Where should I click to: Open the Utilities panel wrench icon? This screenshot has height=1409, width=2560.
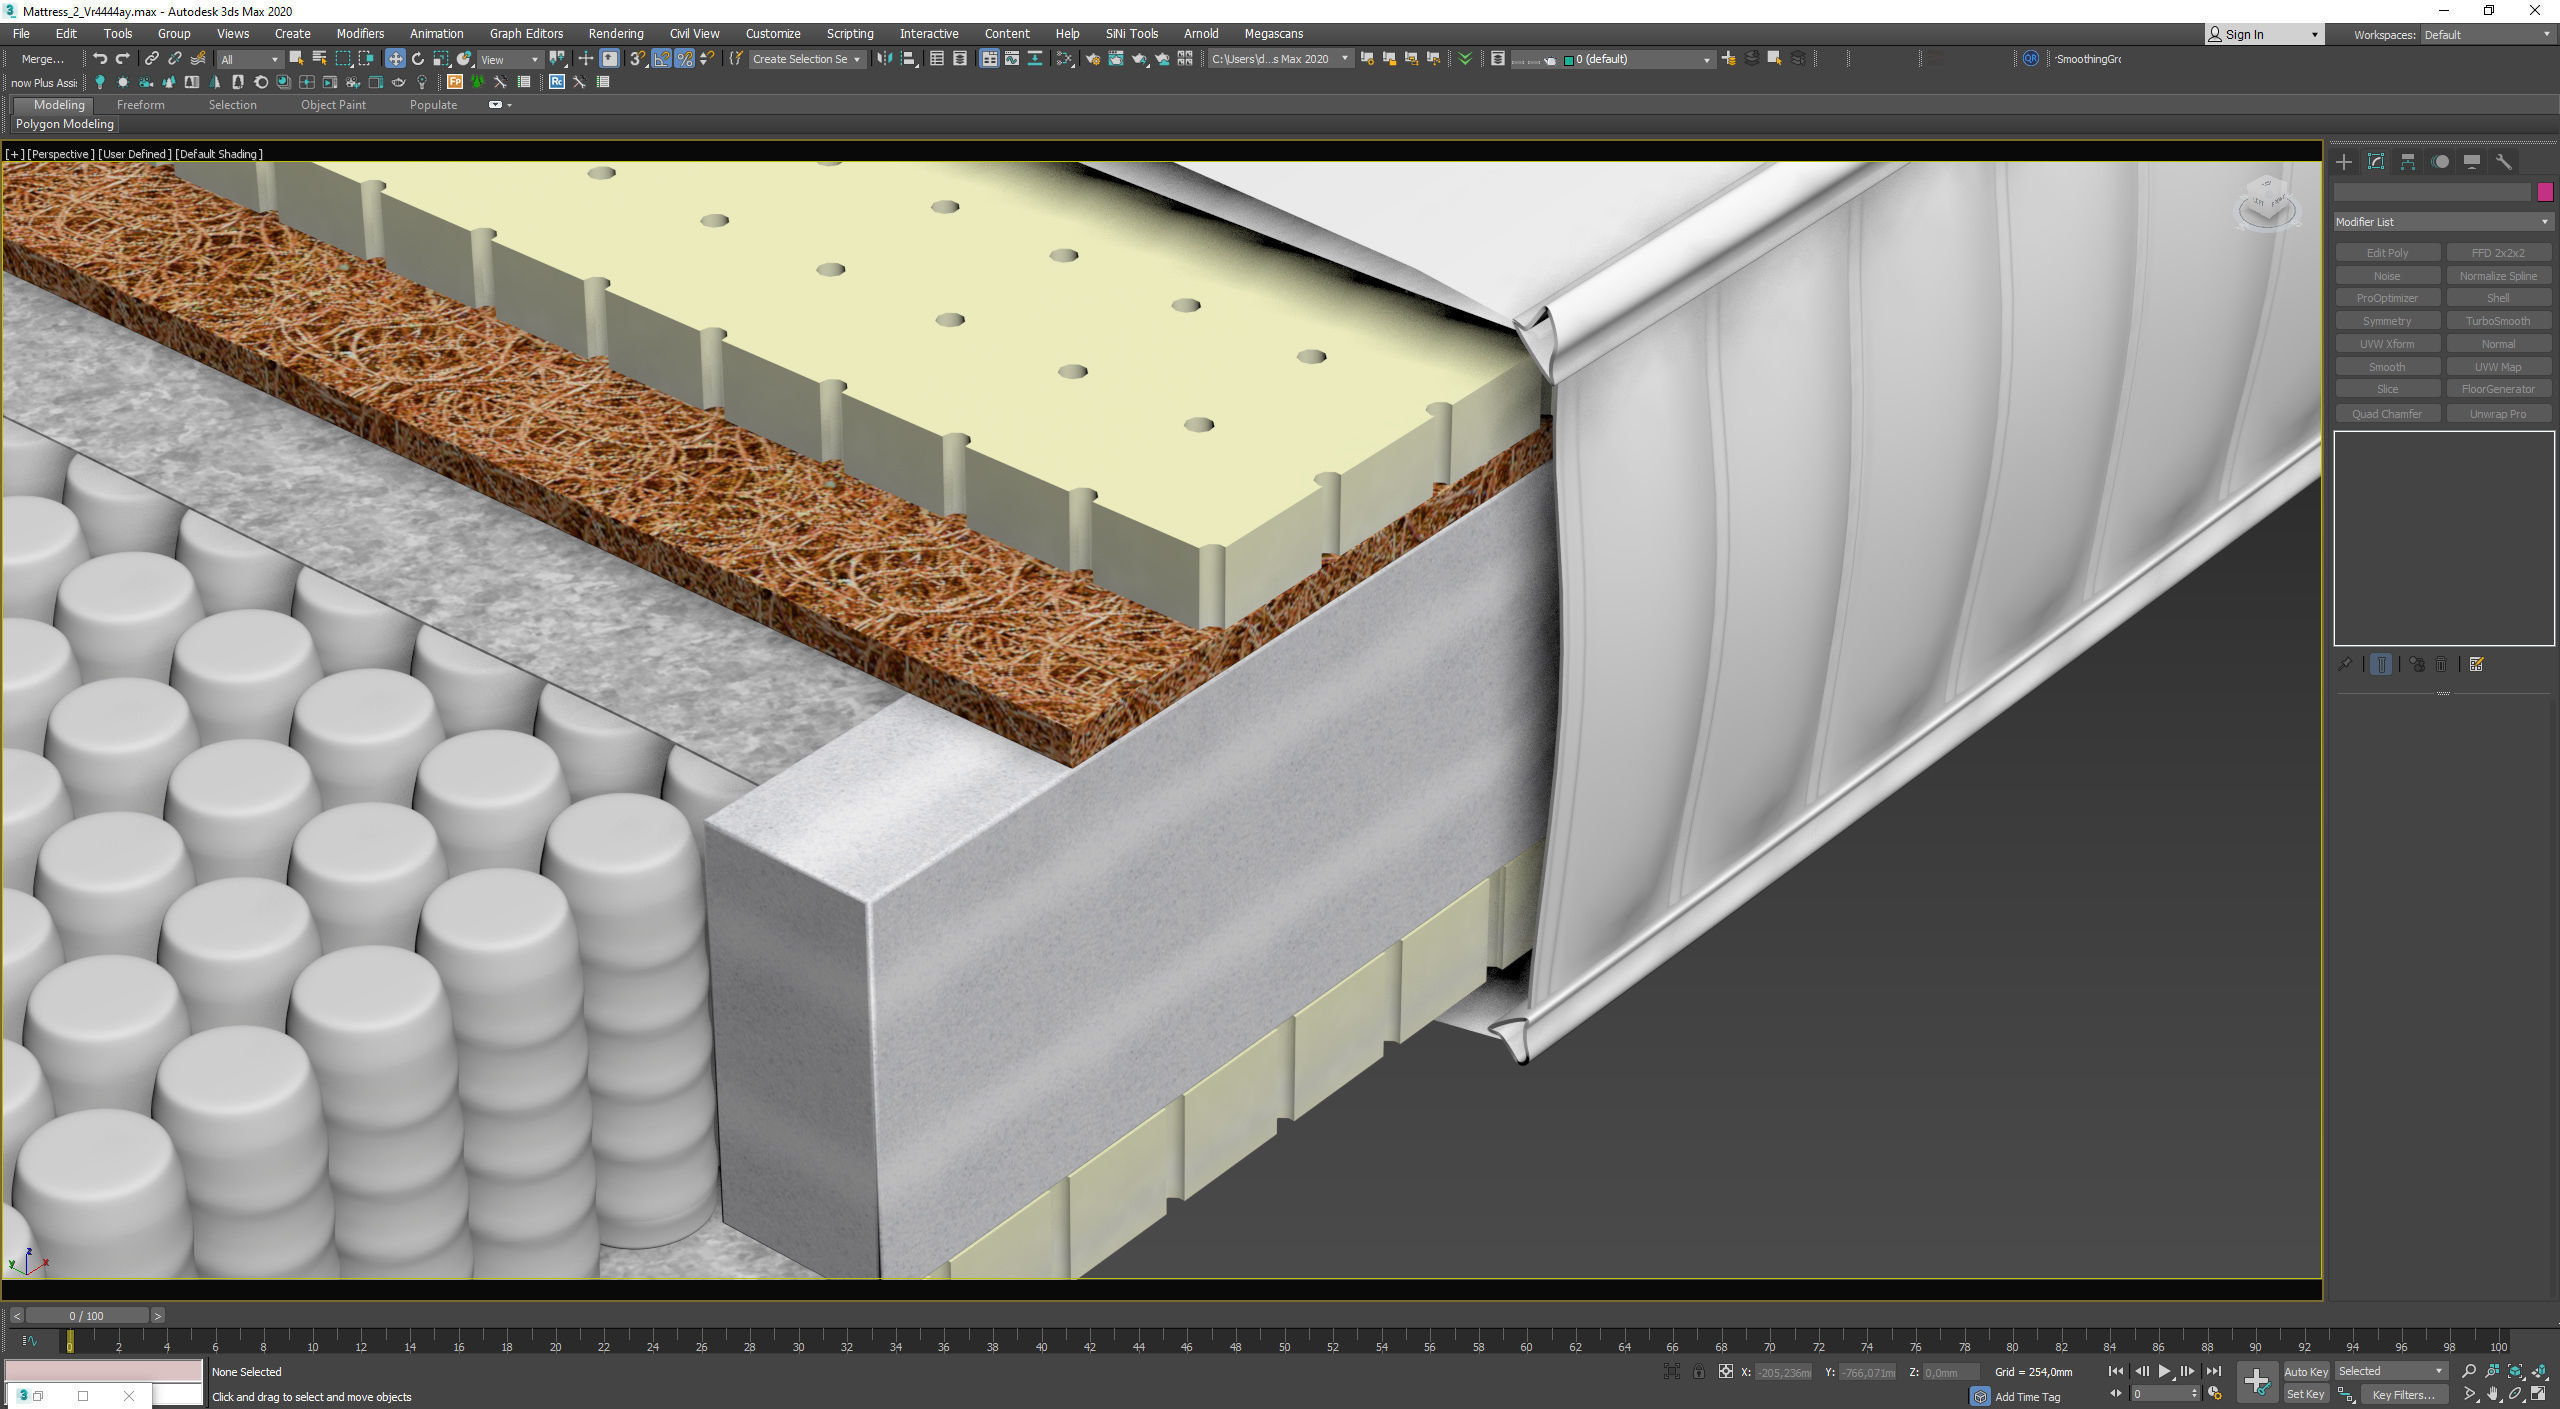click(2504, 162)
